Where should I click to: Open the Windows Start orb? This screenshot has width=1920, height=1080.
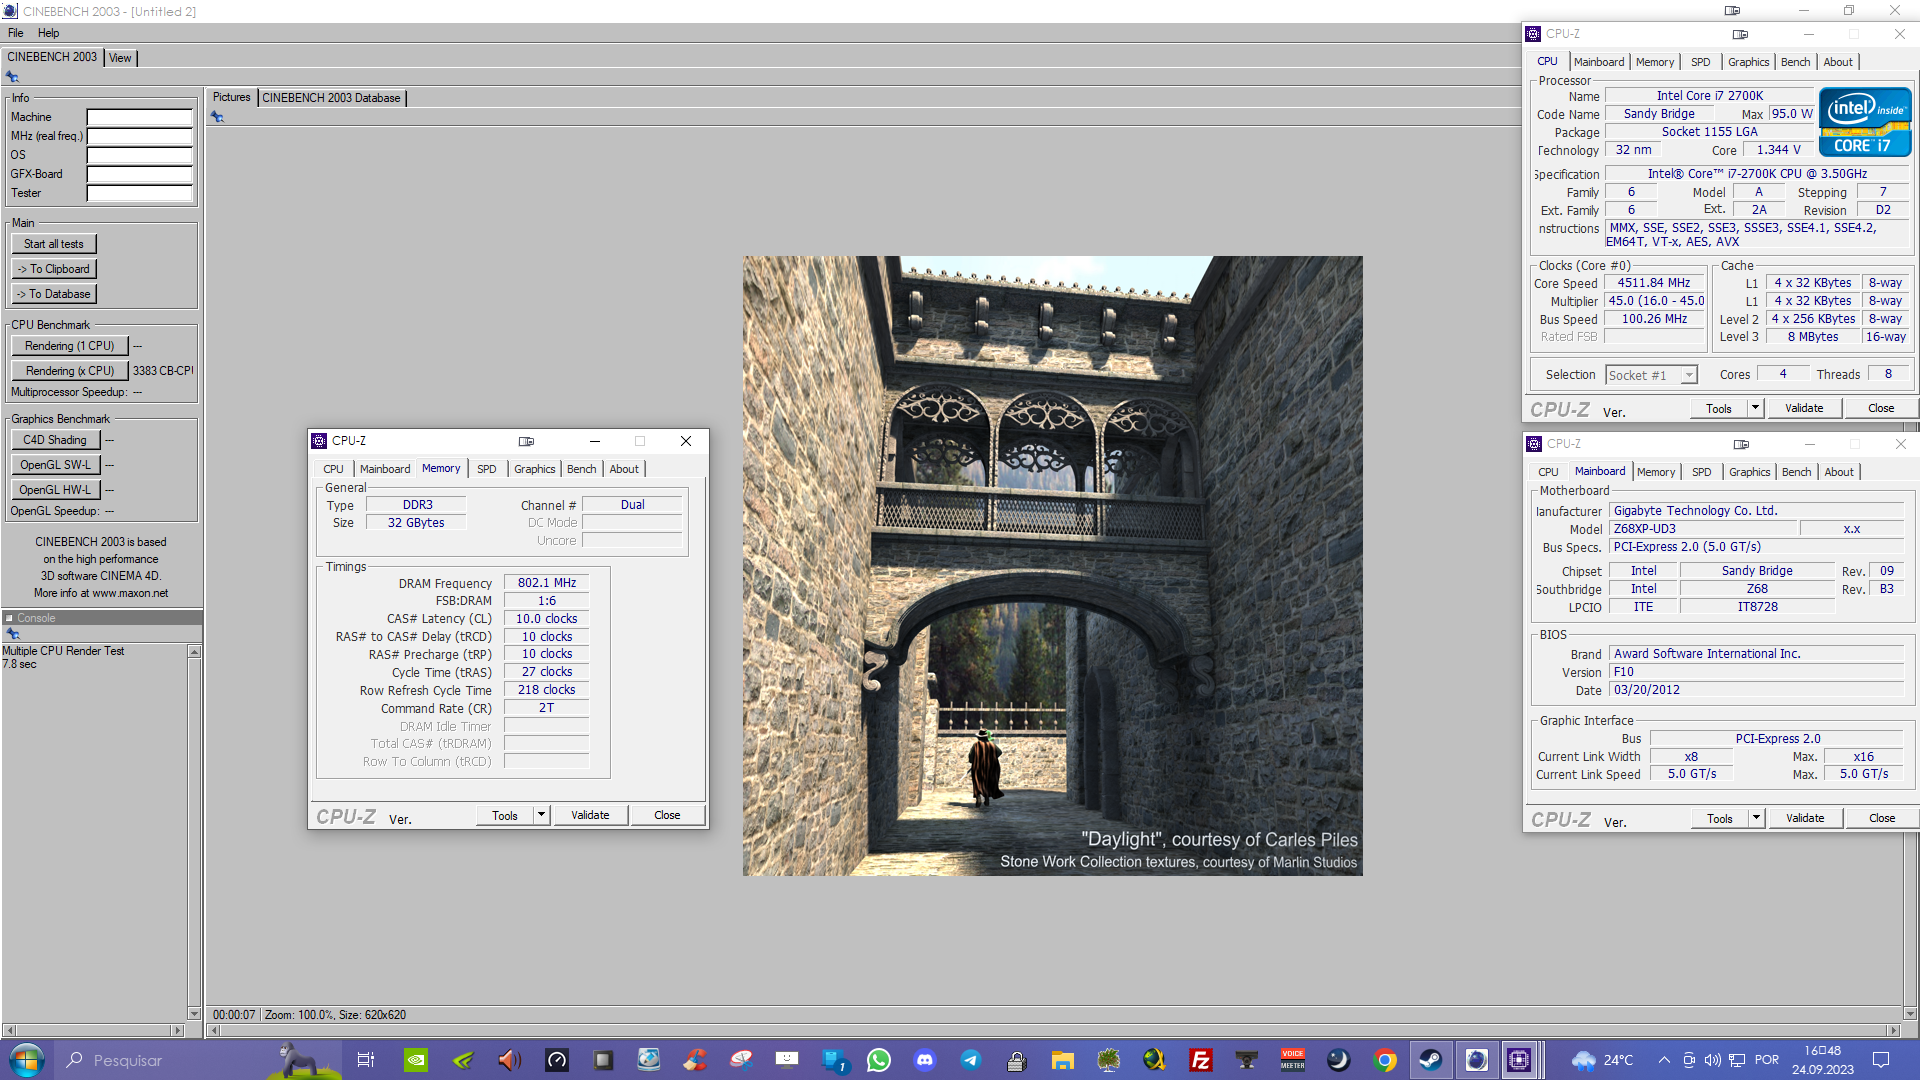click(27, 1060)
